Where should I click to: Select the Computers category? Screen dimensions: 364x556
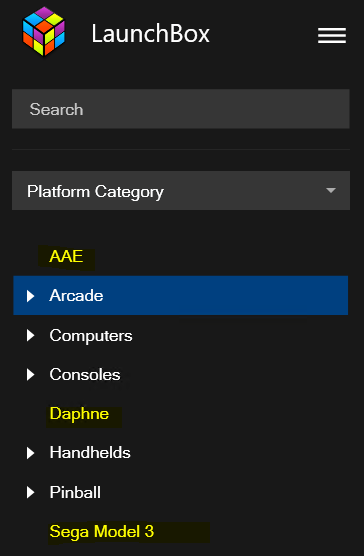click(x=91, y=335)
